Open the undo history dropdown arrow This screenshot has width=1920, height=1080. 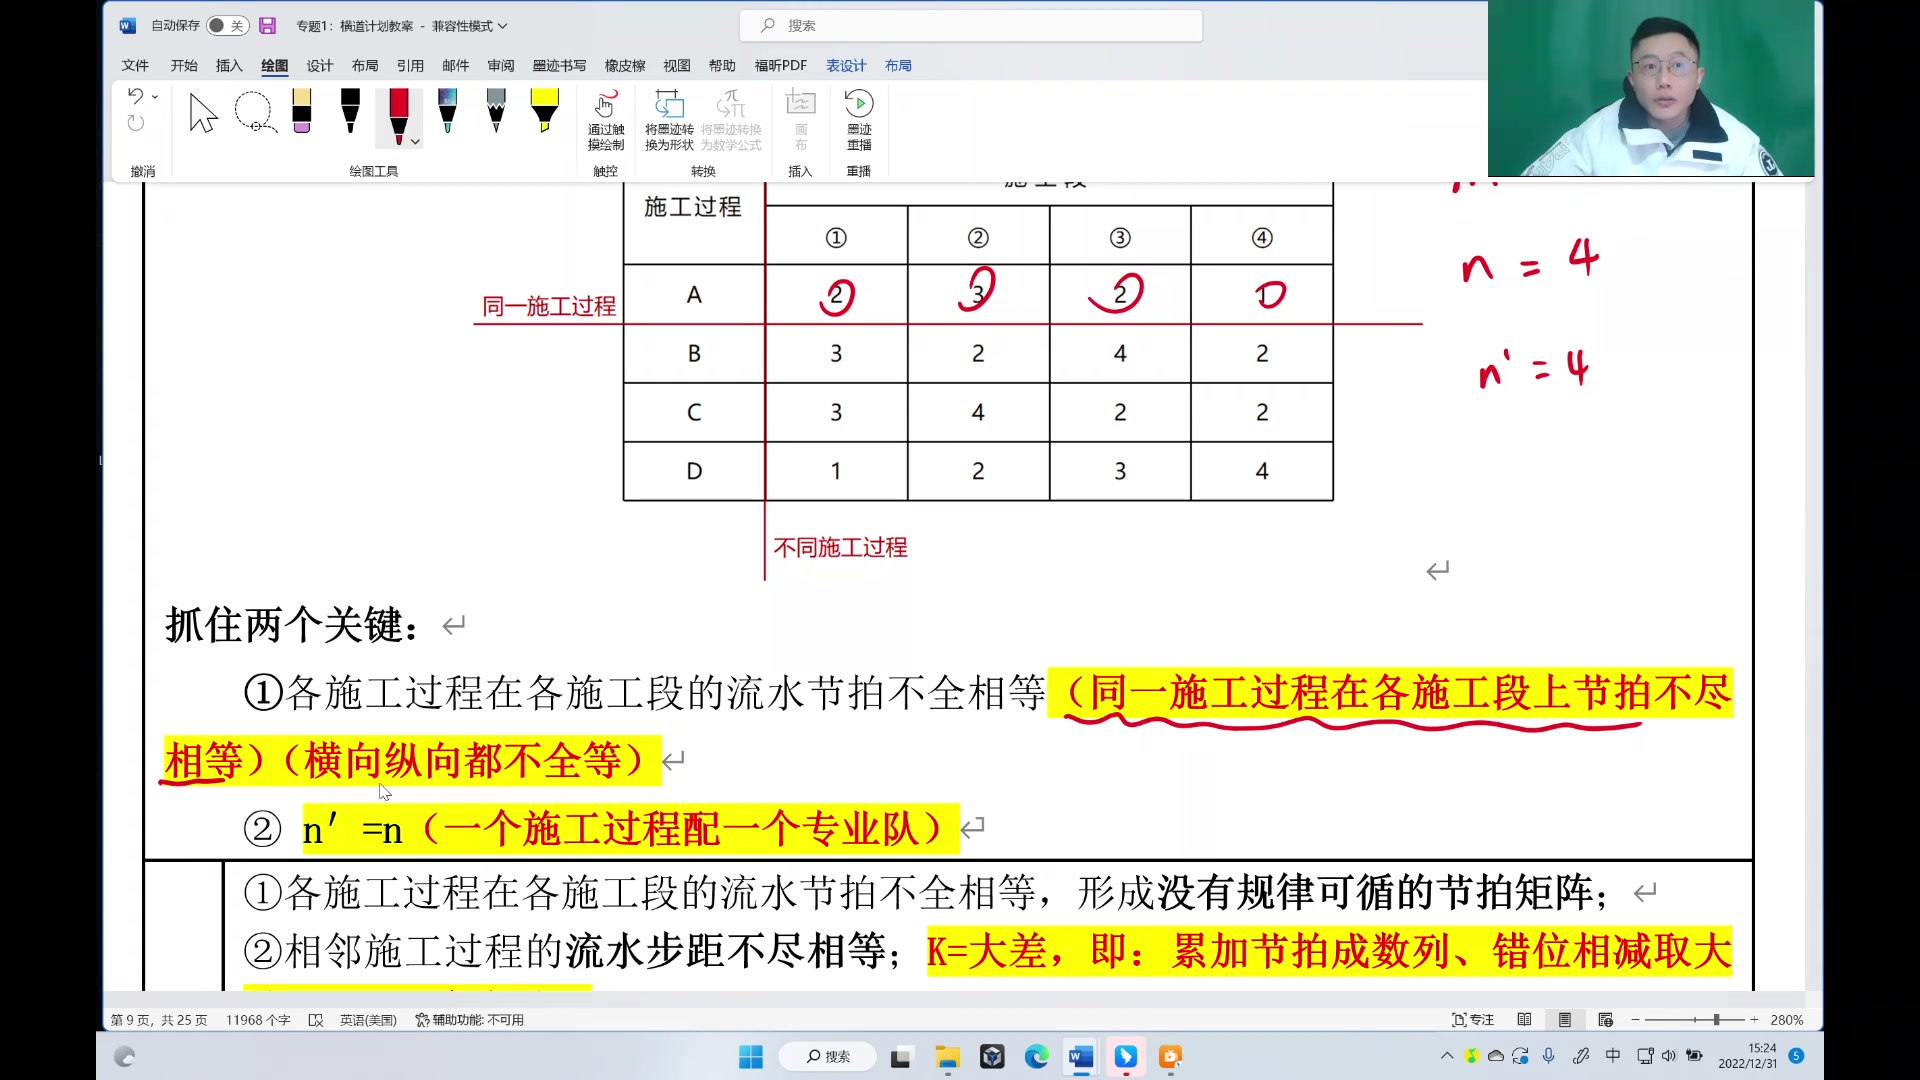tap(155, 95)
